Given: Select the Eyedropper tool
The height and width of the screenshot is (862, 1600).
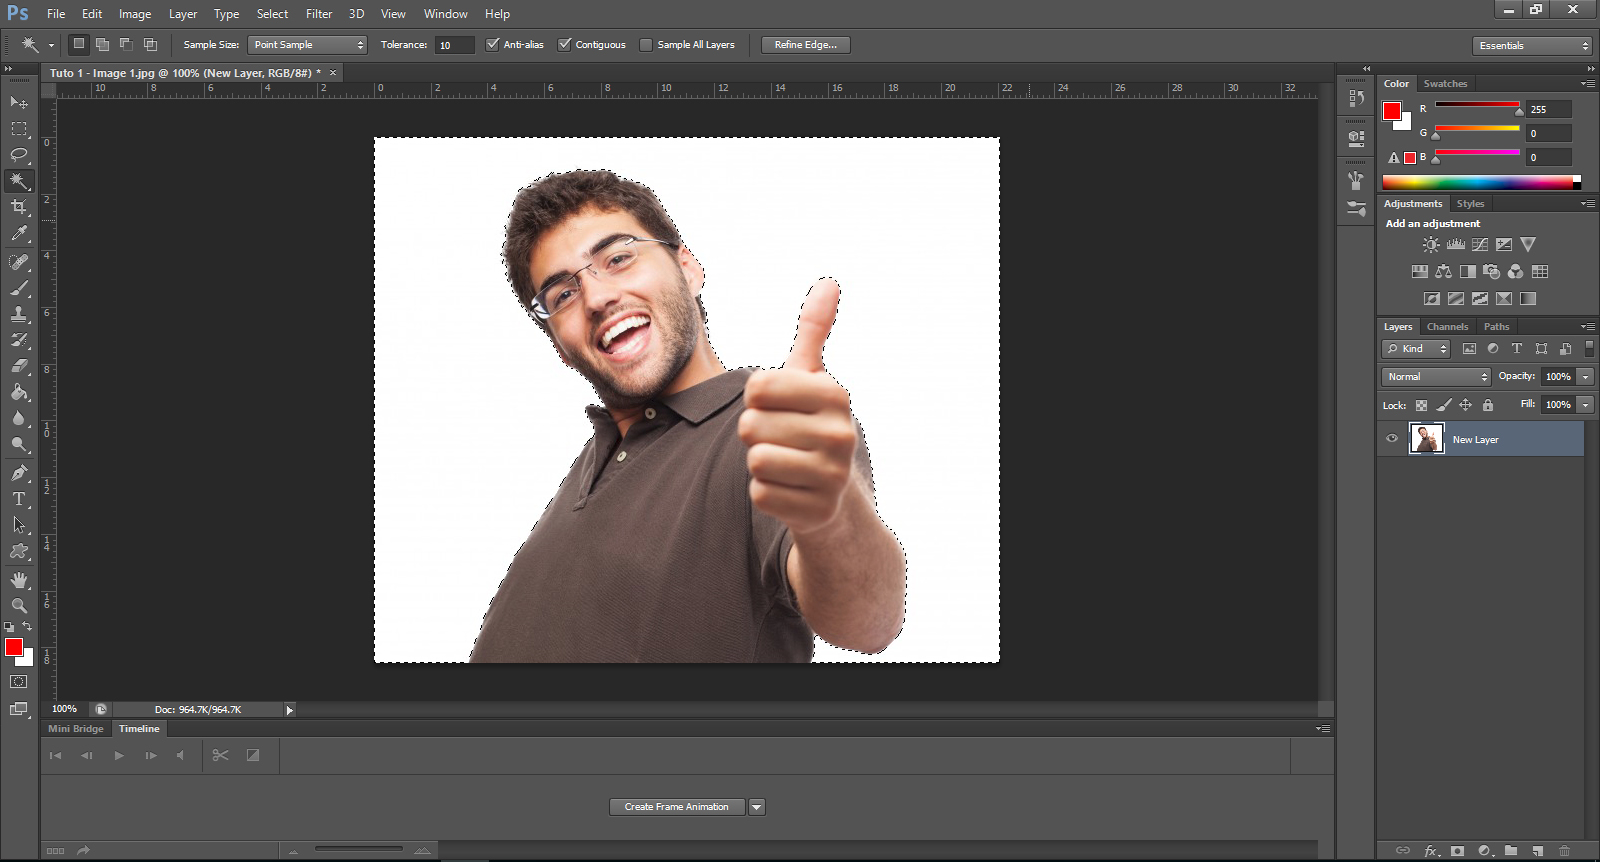Looking at the screenshot, I should [19, 233].
